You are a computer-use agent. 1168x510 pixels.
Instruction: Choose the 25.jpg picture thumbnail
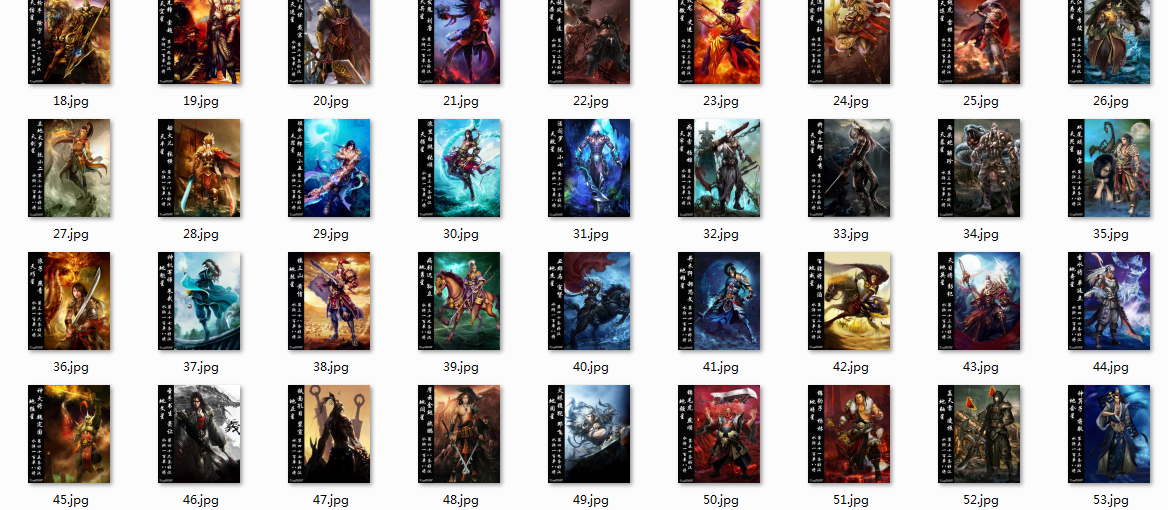979,42
